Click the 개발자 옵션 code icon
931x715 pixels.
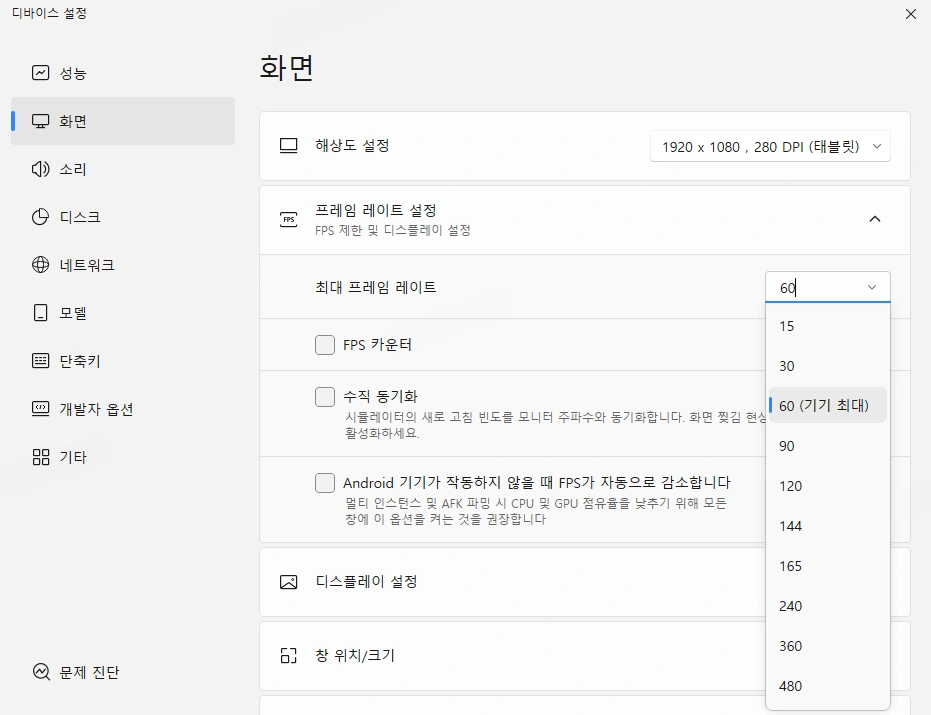[x=40, y=409]
